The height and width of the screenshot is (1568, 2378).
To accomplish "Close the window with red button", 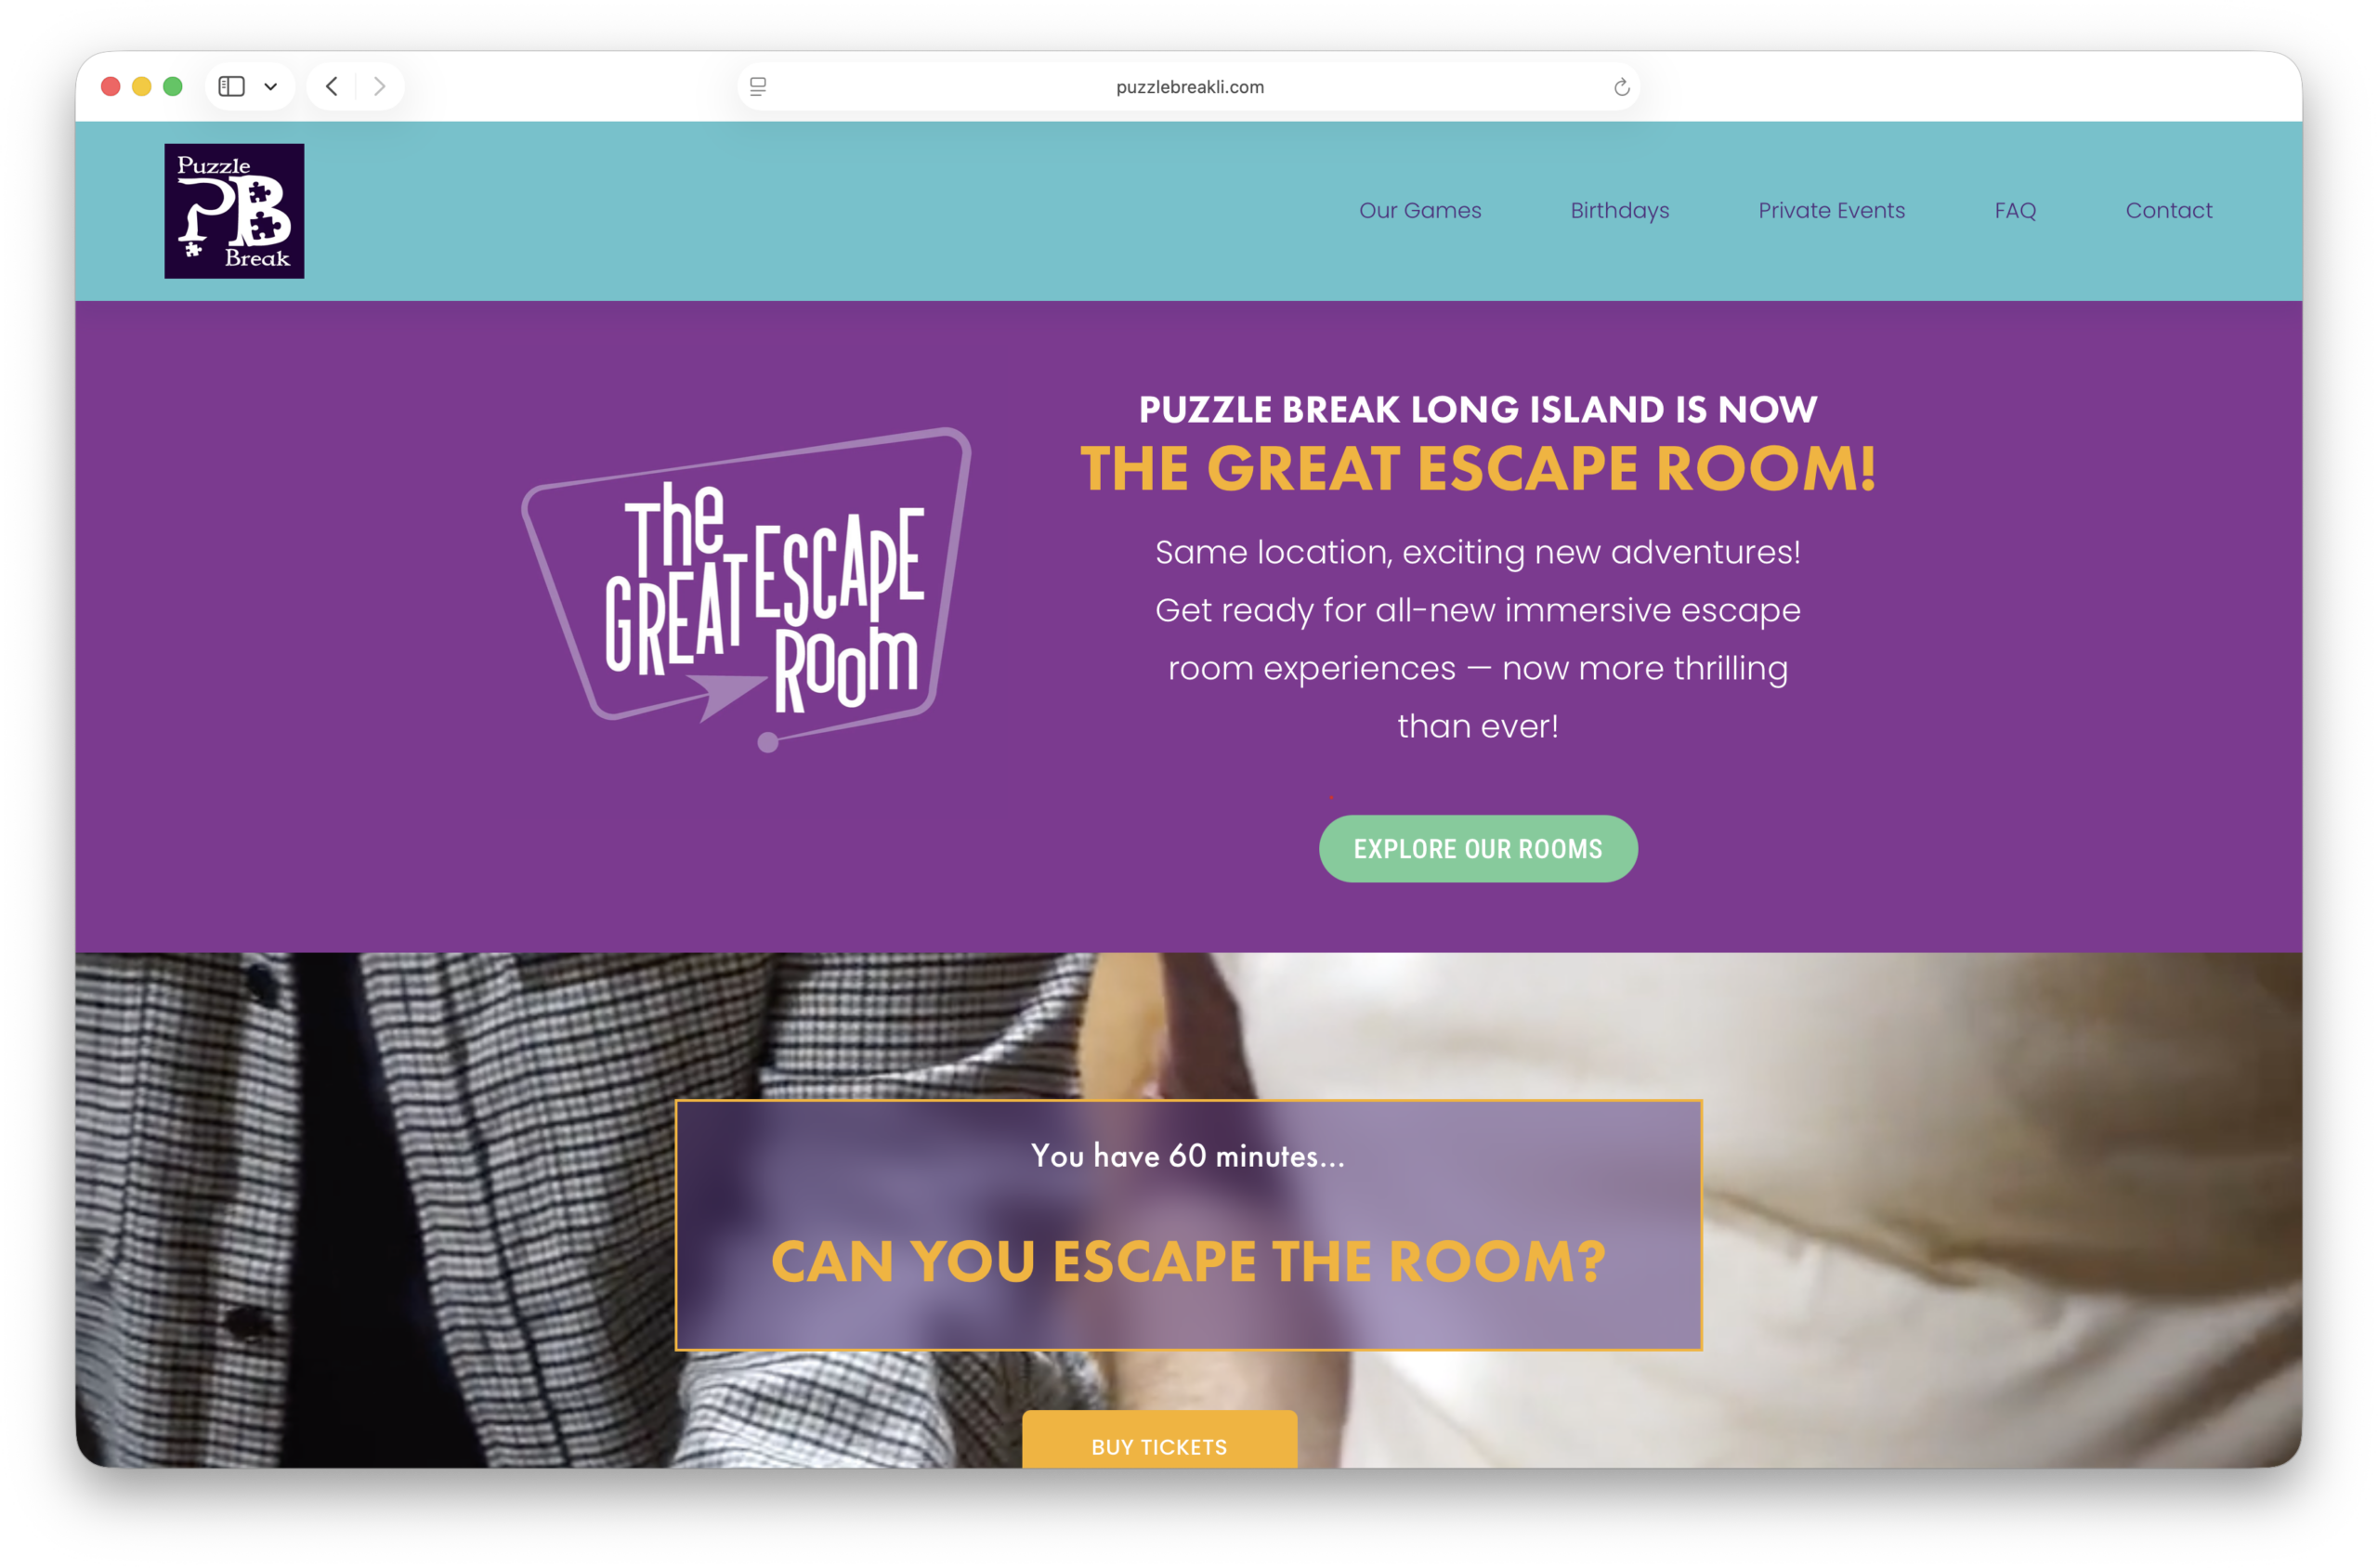I will pos(111,87).
